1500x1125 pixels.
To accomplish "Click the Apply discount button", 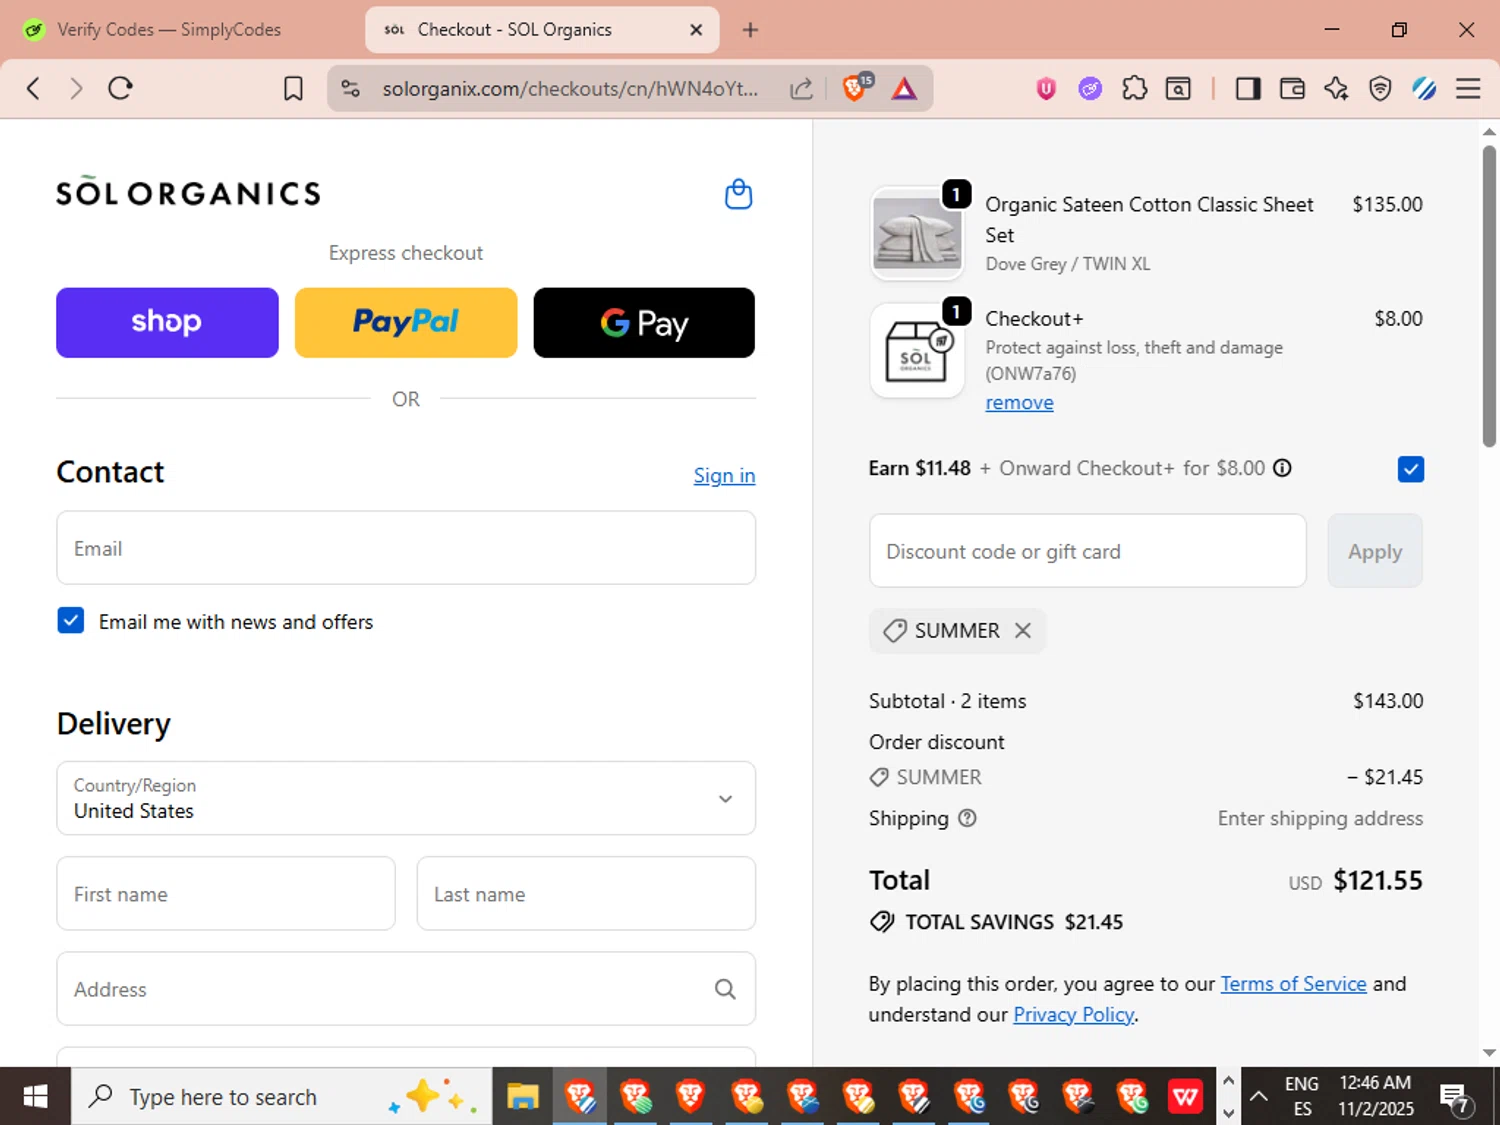I will (1375, 551).
